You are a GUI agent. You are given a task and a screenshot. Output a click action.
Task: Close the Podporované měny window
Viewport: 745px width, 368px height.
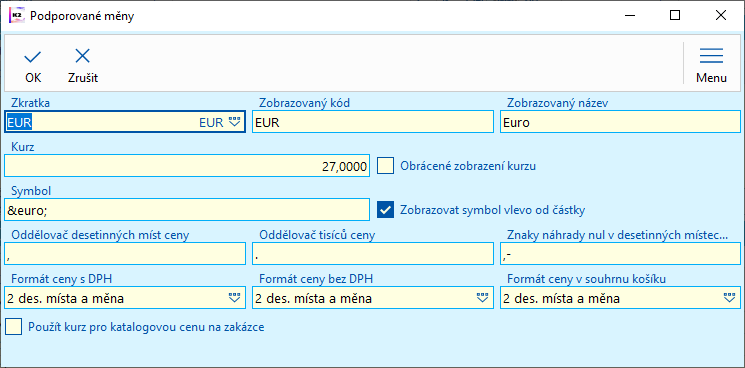pos(721,16)
